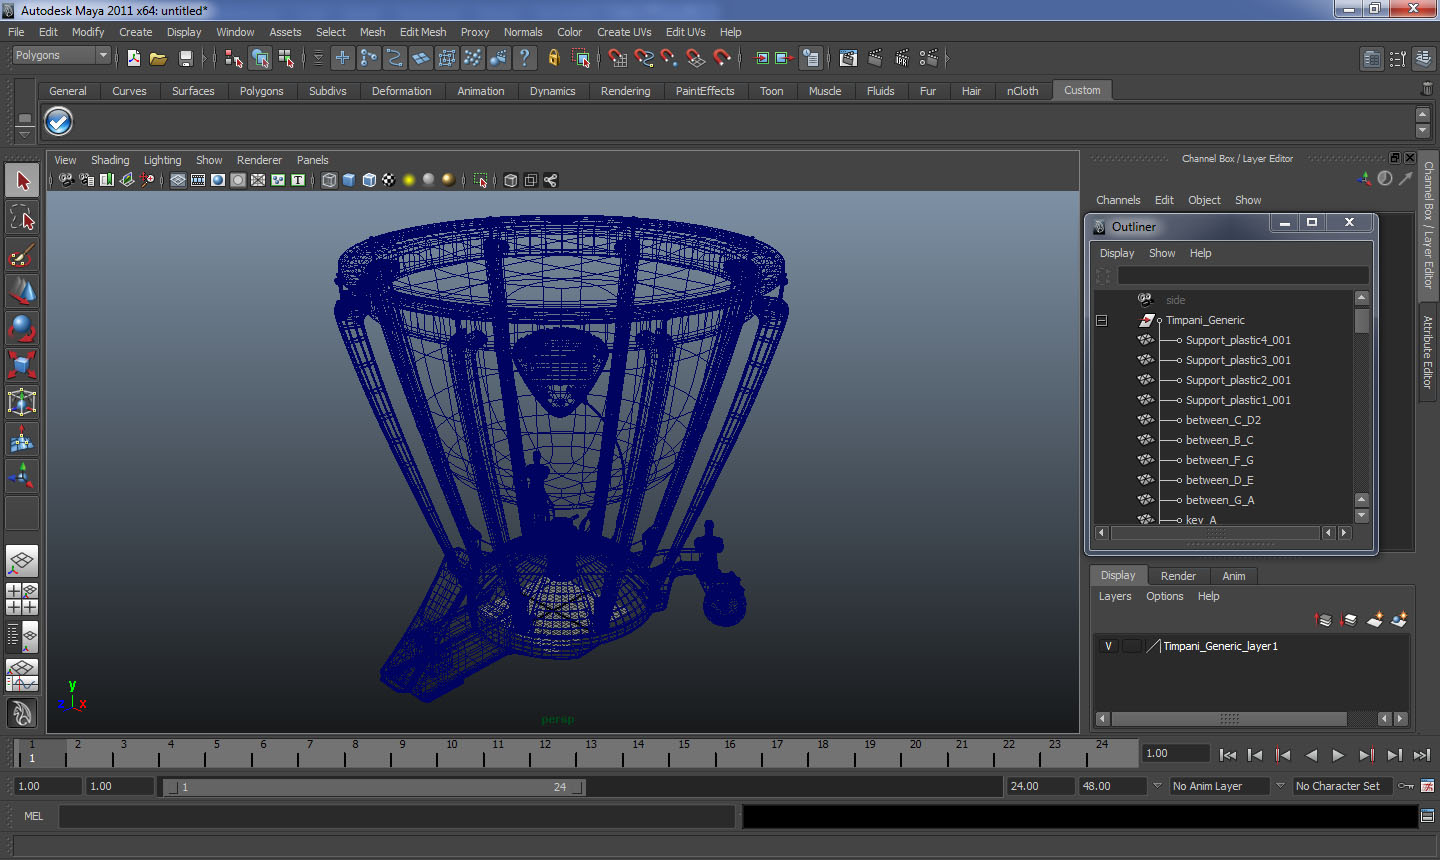Open the shelf options arrow menu

(x=24, y=133)
